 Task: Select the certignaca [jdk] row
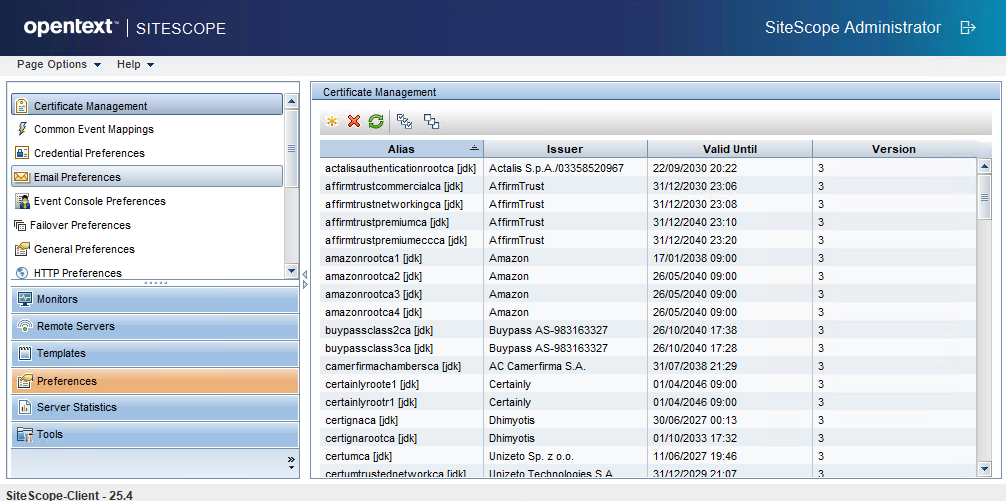click(x=648, y=420)
